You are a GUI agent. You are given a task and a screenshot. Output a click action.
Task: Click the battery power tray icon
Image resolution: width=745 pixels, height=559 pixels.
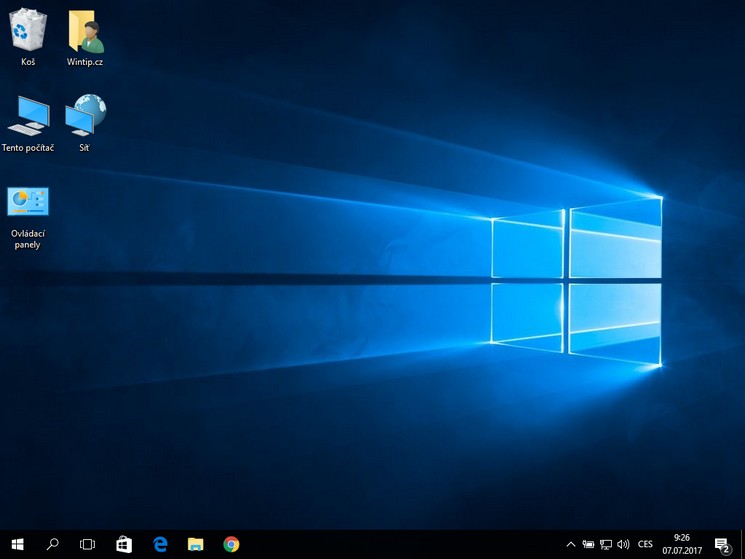point(589,544)
